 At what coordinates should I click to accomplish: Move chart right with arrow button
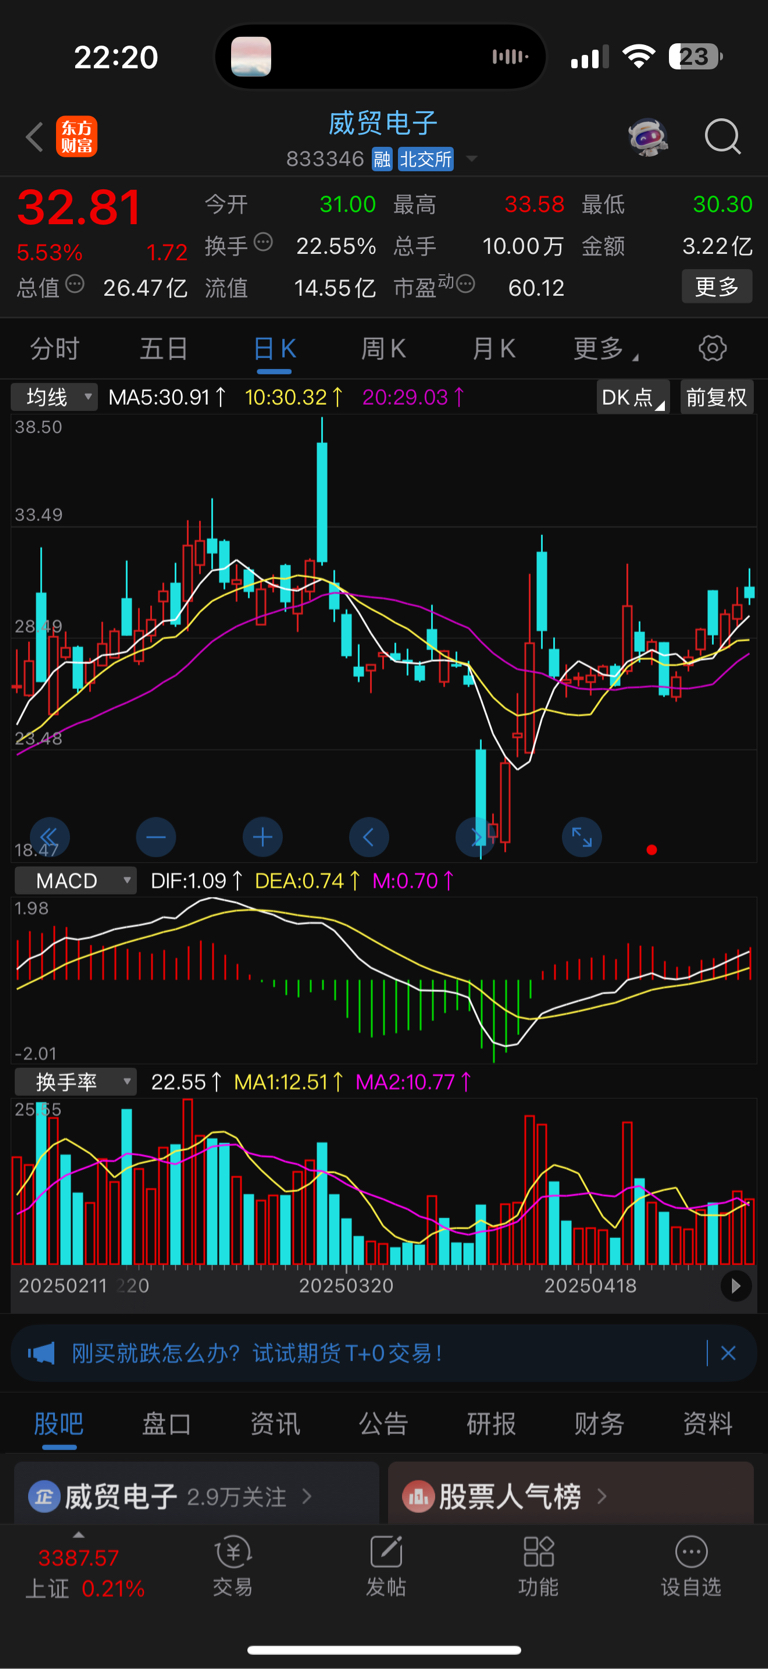tap(475, 836)
